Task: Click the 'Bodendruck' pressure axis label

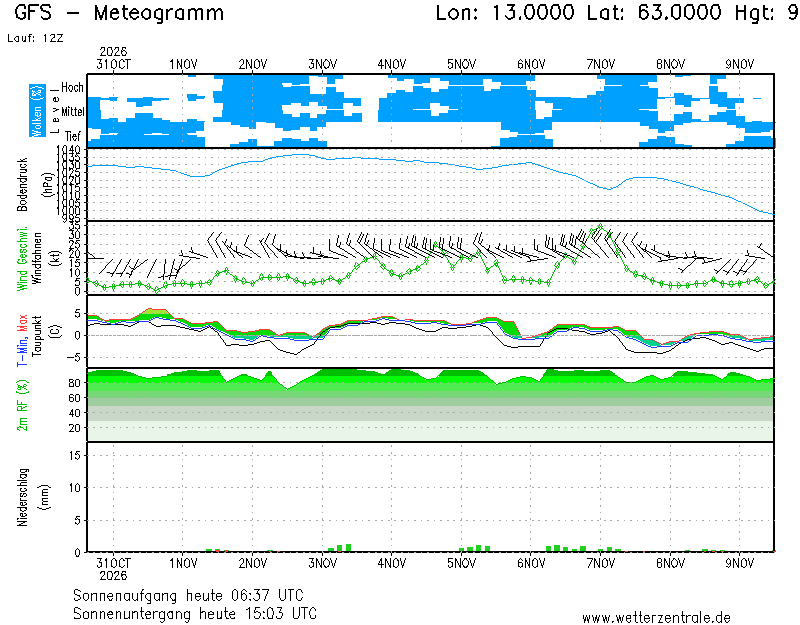Action: [x=22, y=185]
